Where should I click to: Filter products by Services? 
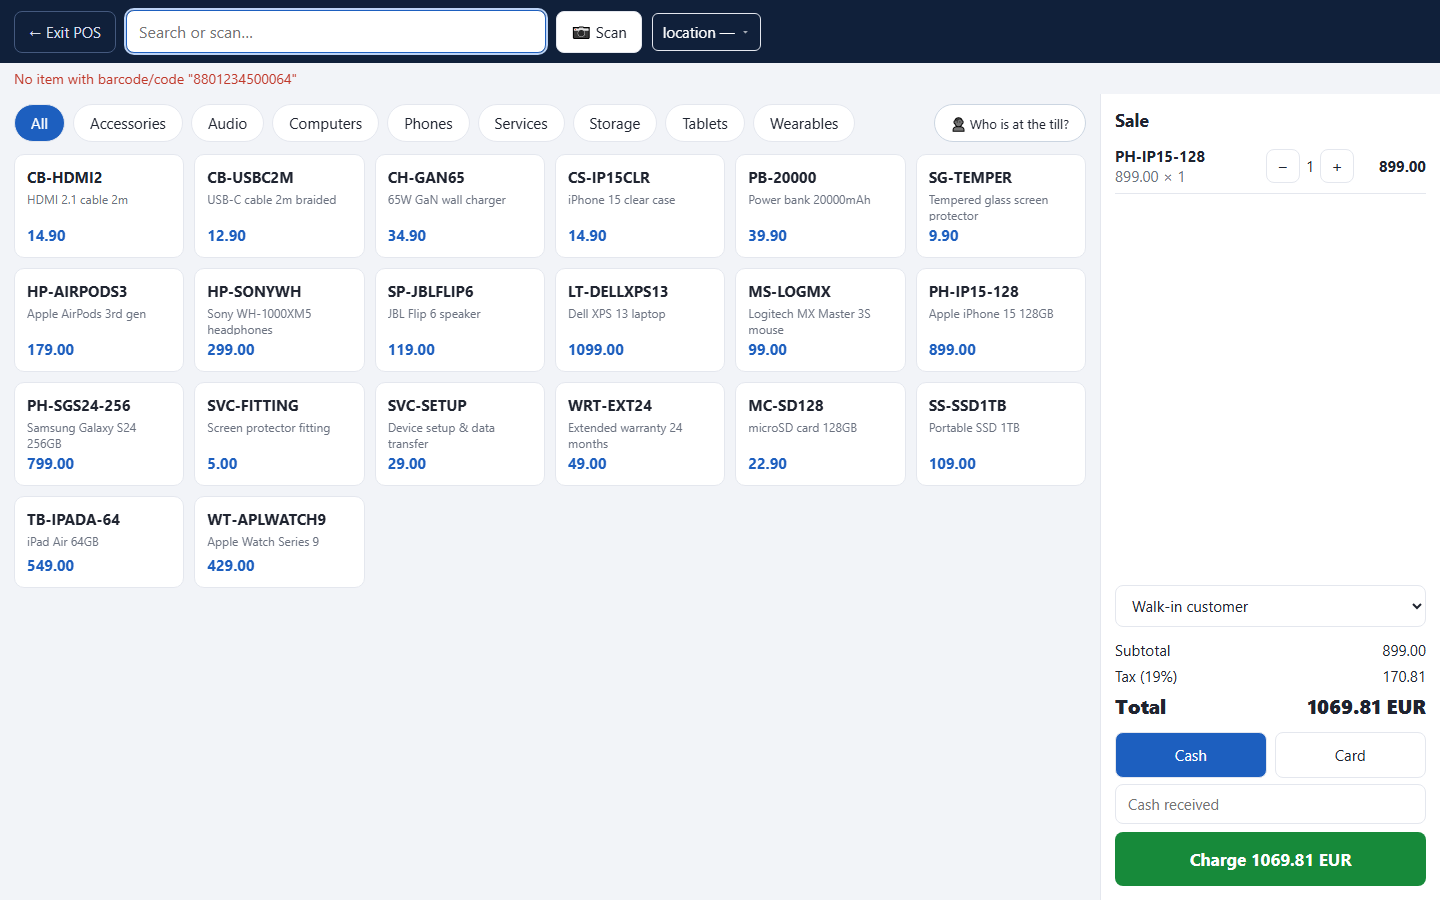pos(521,123)
